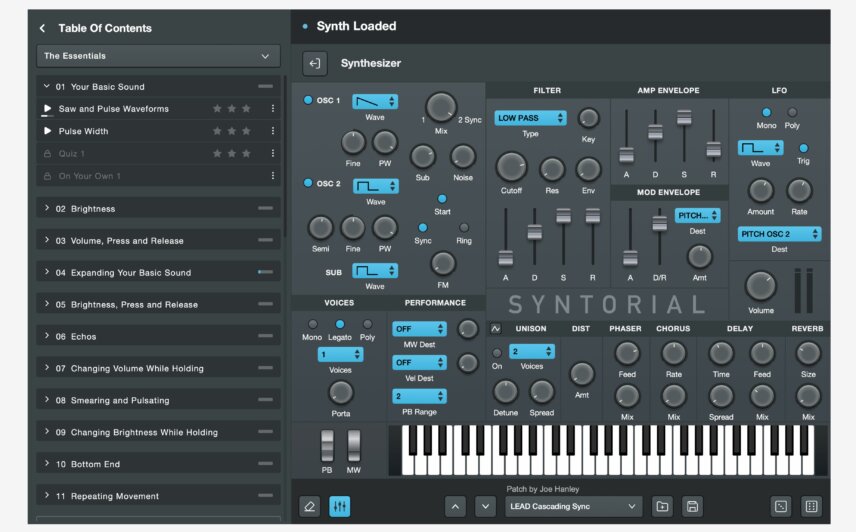Click the waveform icon next to UNISON
Viewport: 856px width, 532px height.
496,328
